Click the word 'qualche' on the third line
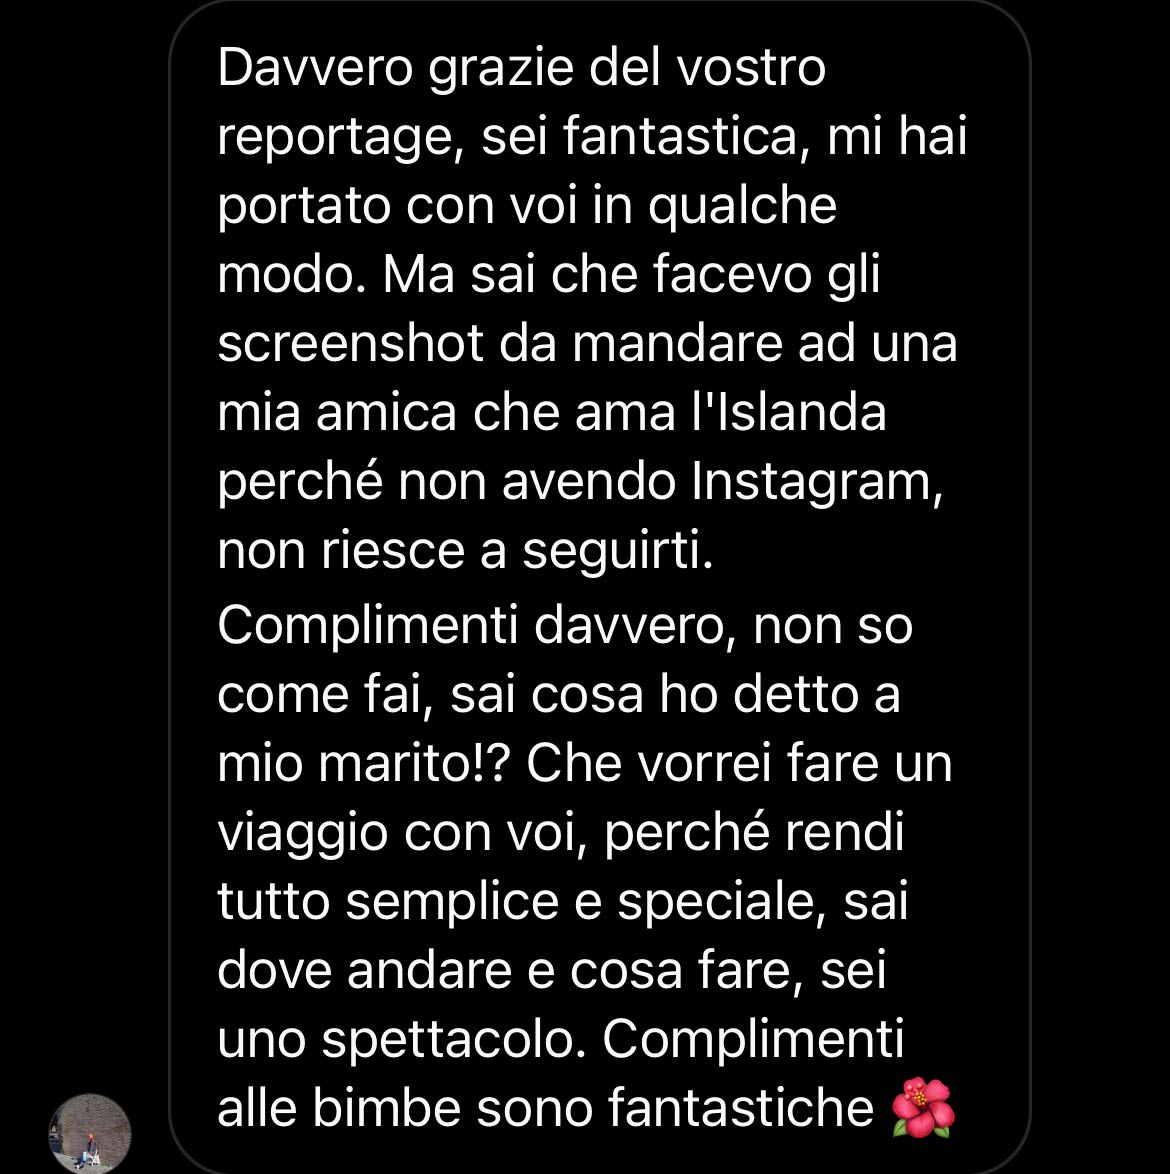Viewport: 1170px width, 1174px height. [742, 207]
